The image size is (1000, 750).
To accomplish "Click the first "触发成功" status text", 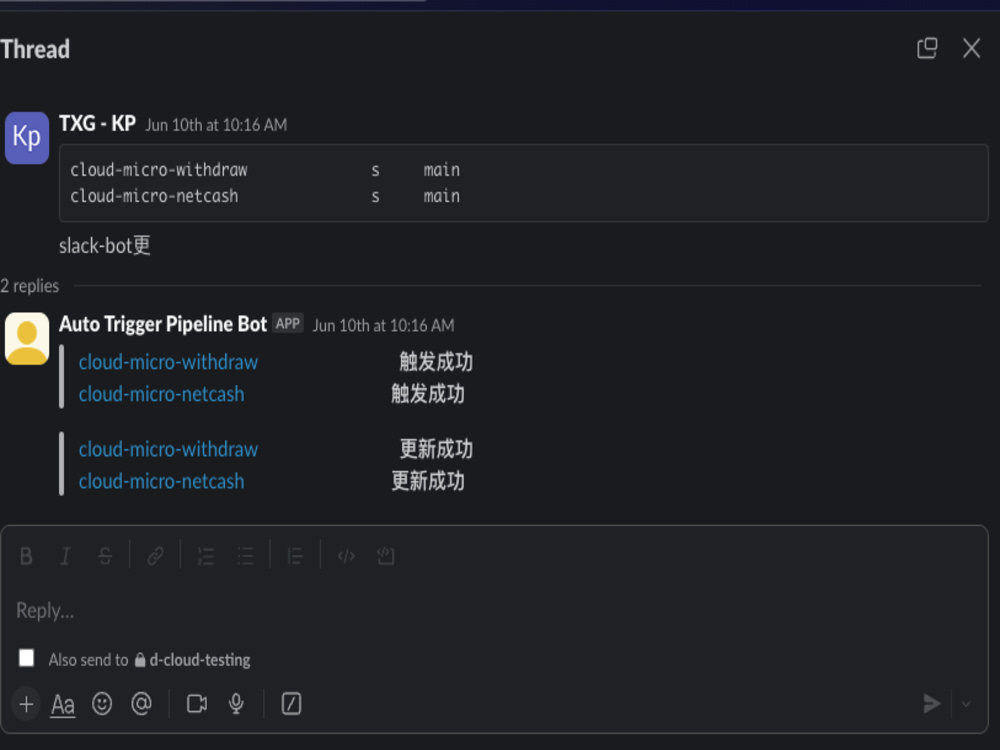I will tap(436, 362).
